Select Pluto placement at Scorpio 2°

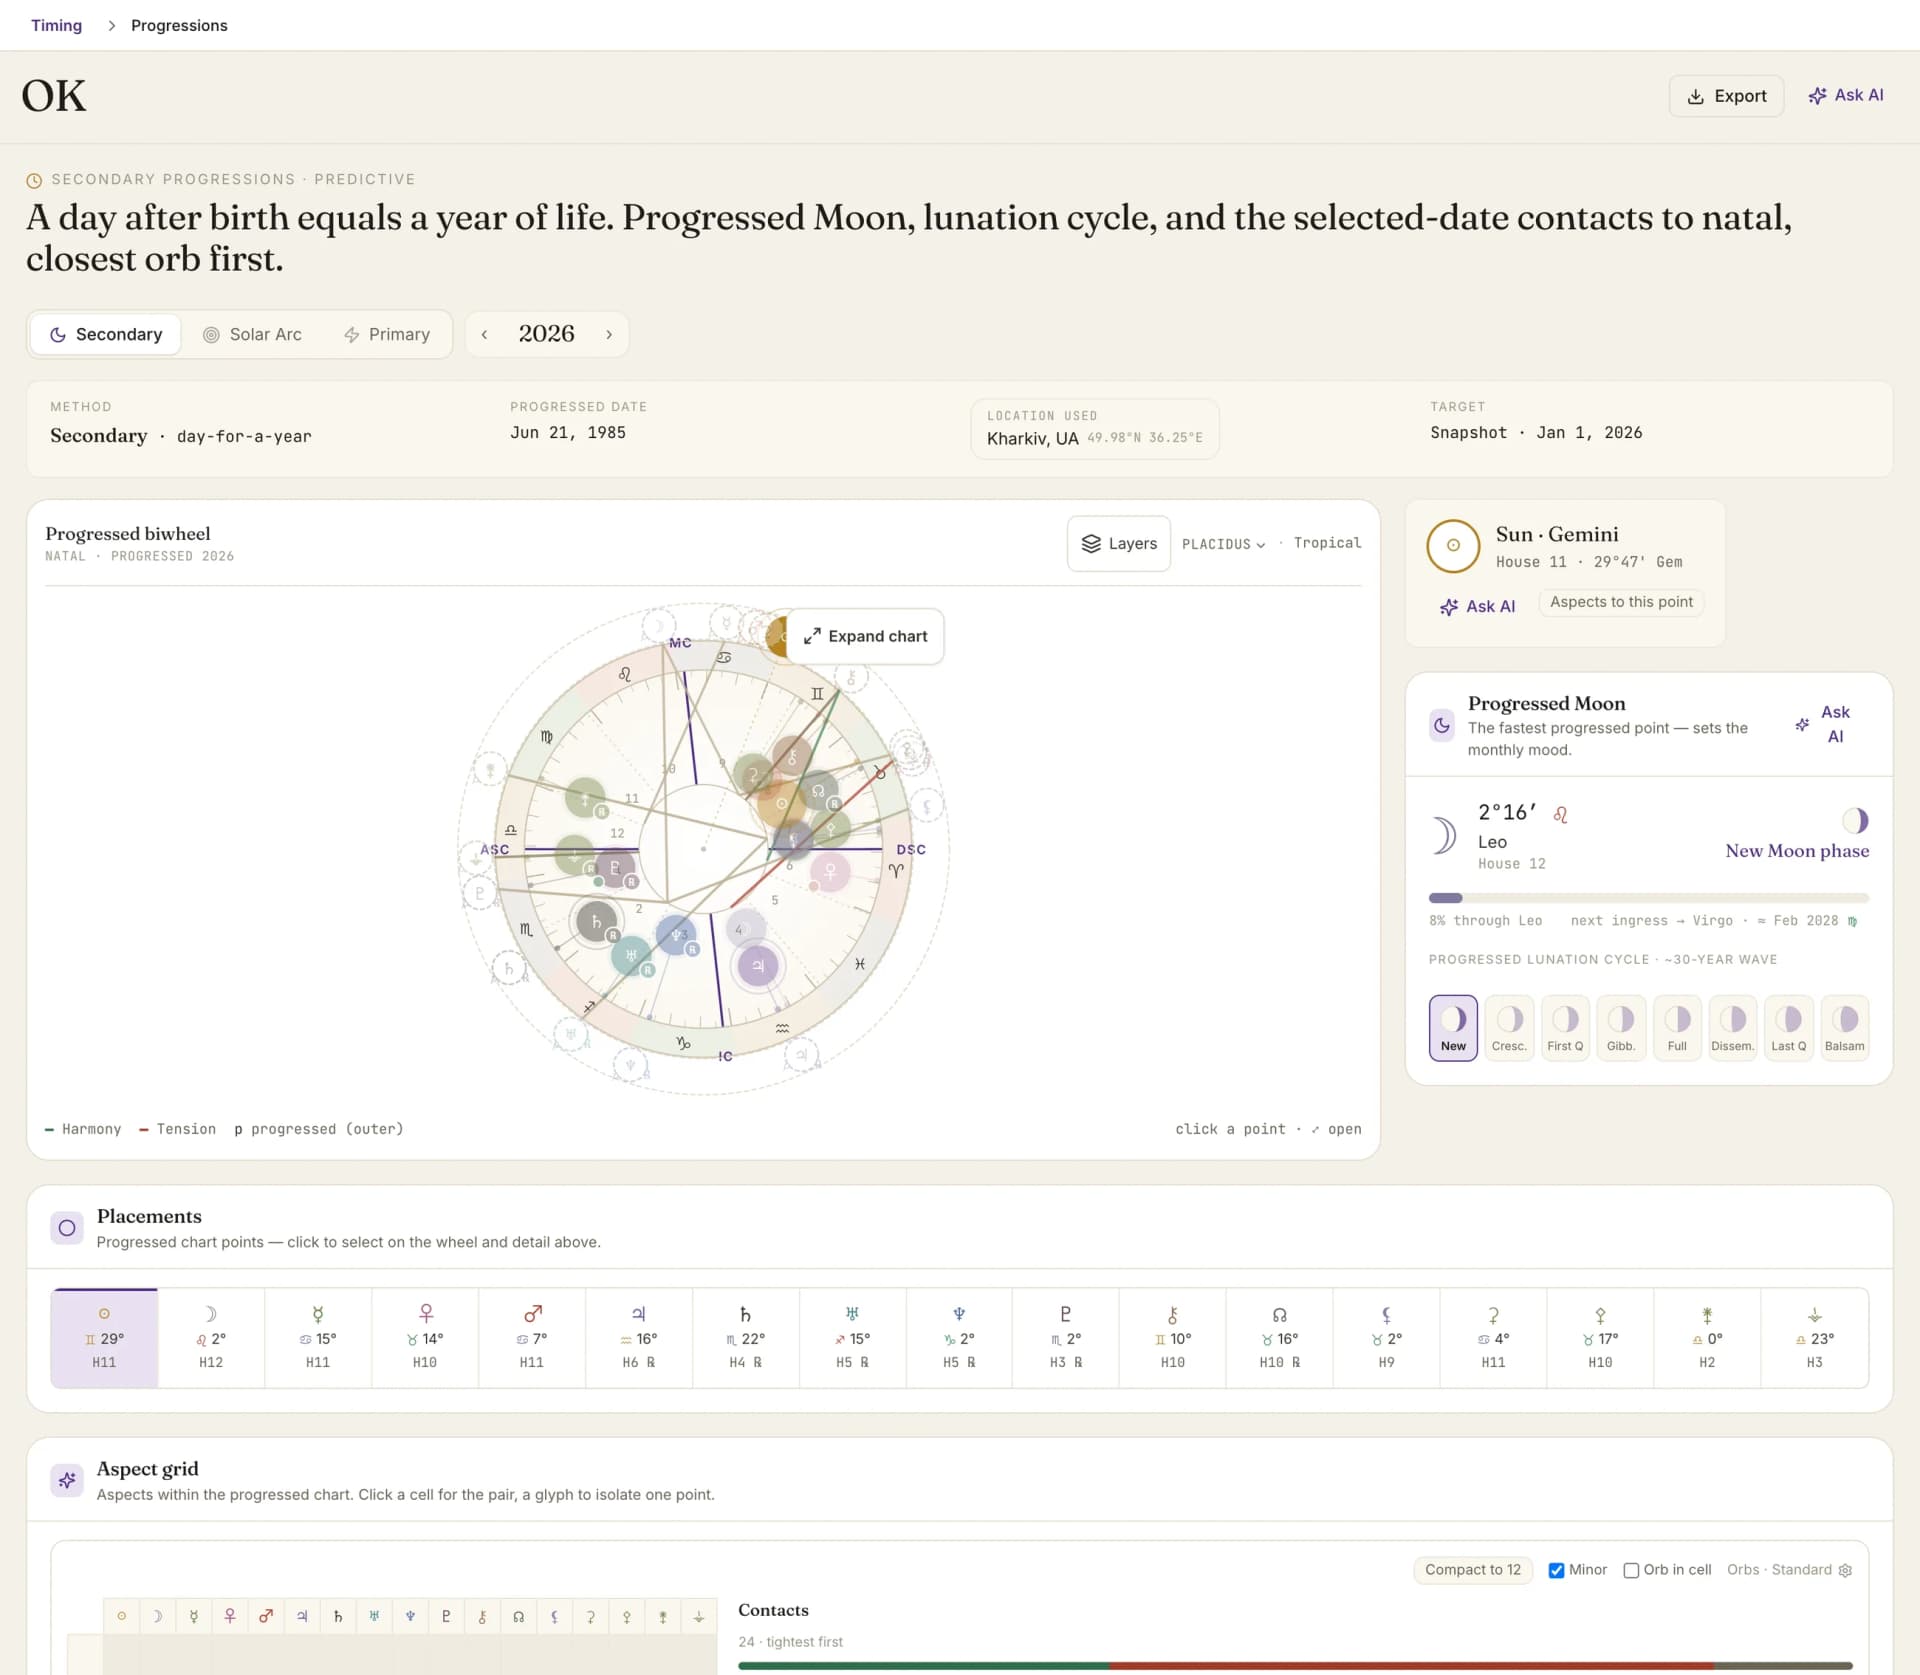[1066, 1338]
